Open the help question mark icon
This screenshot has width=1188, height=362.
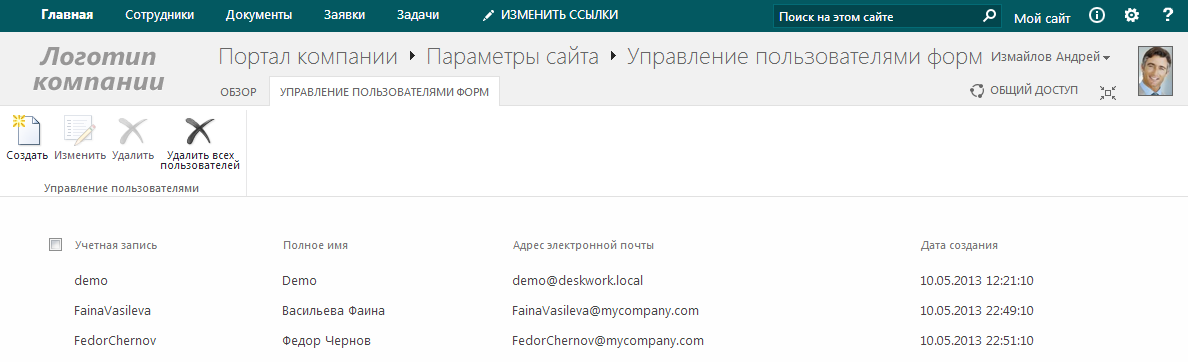(x=1168, y=15)
